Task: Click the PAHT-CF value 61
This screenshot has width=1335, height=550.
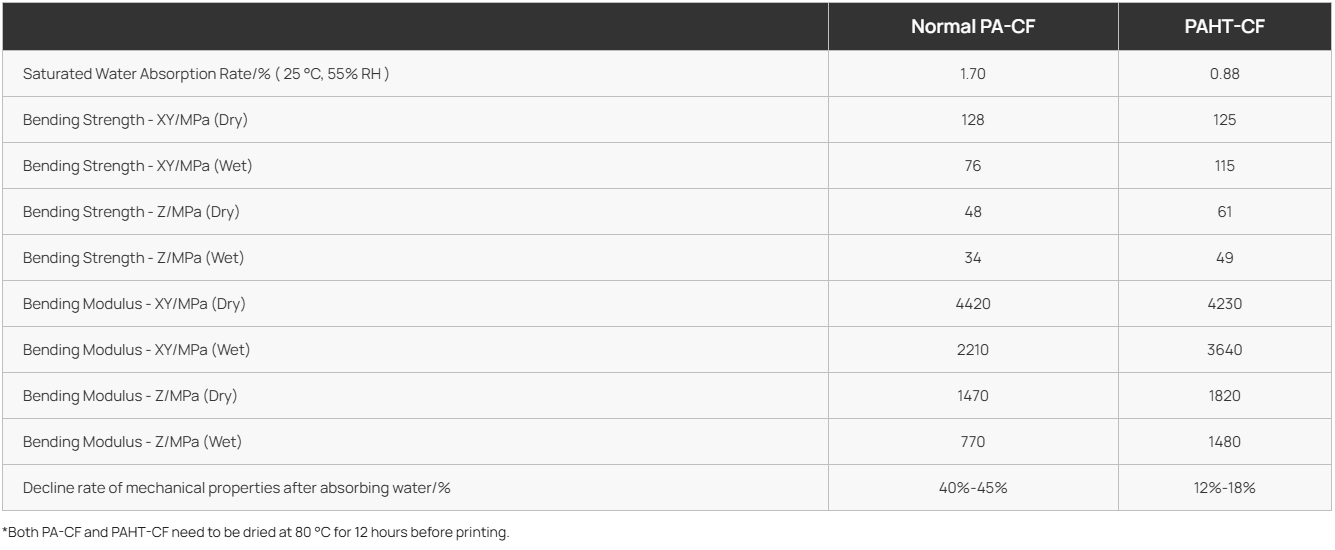Action: (1224, 212)
